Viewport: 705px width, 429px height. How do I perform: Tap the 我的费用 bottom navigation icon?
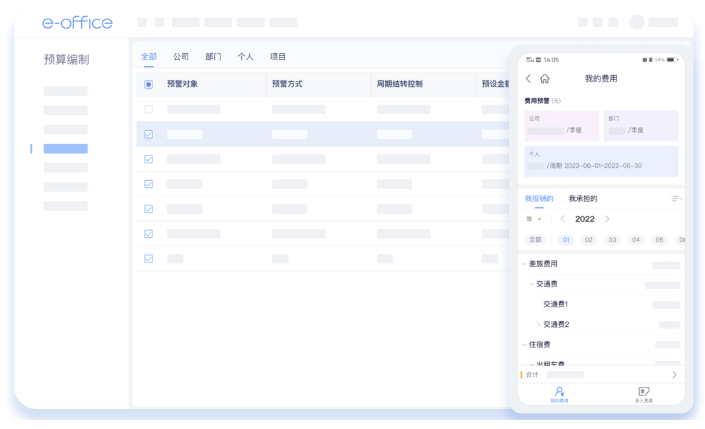pos(559,394)
